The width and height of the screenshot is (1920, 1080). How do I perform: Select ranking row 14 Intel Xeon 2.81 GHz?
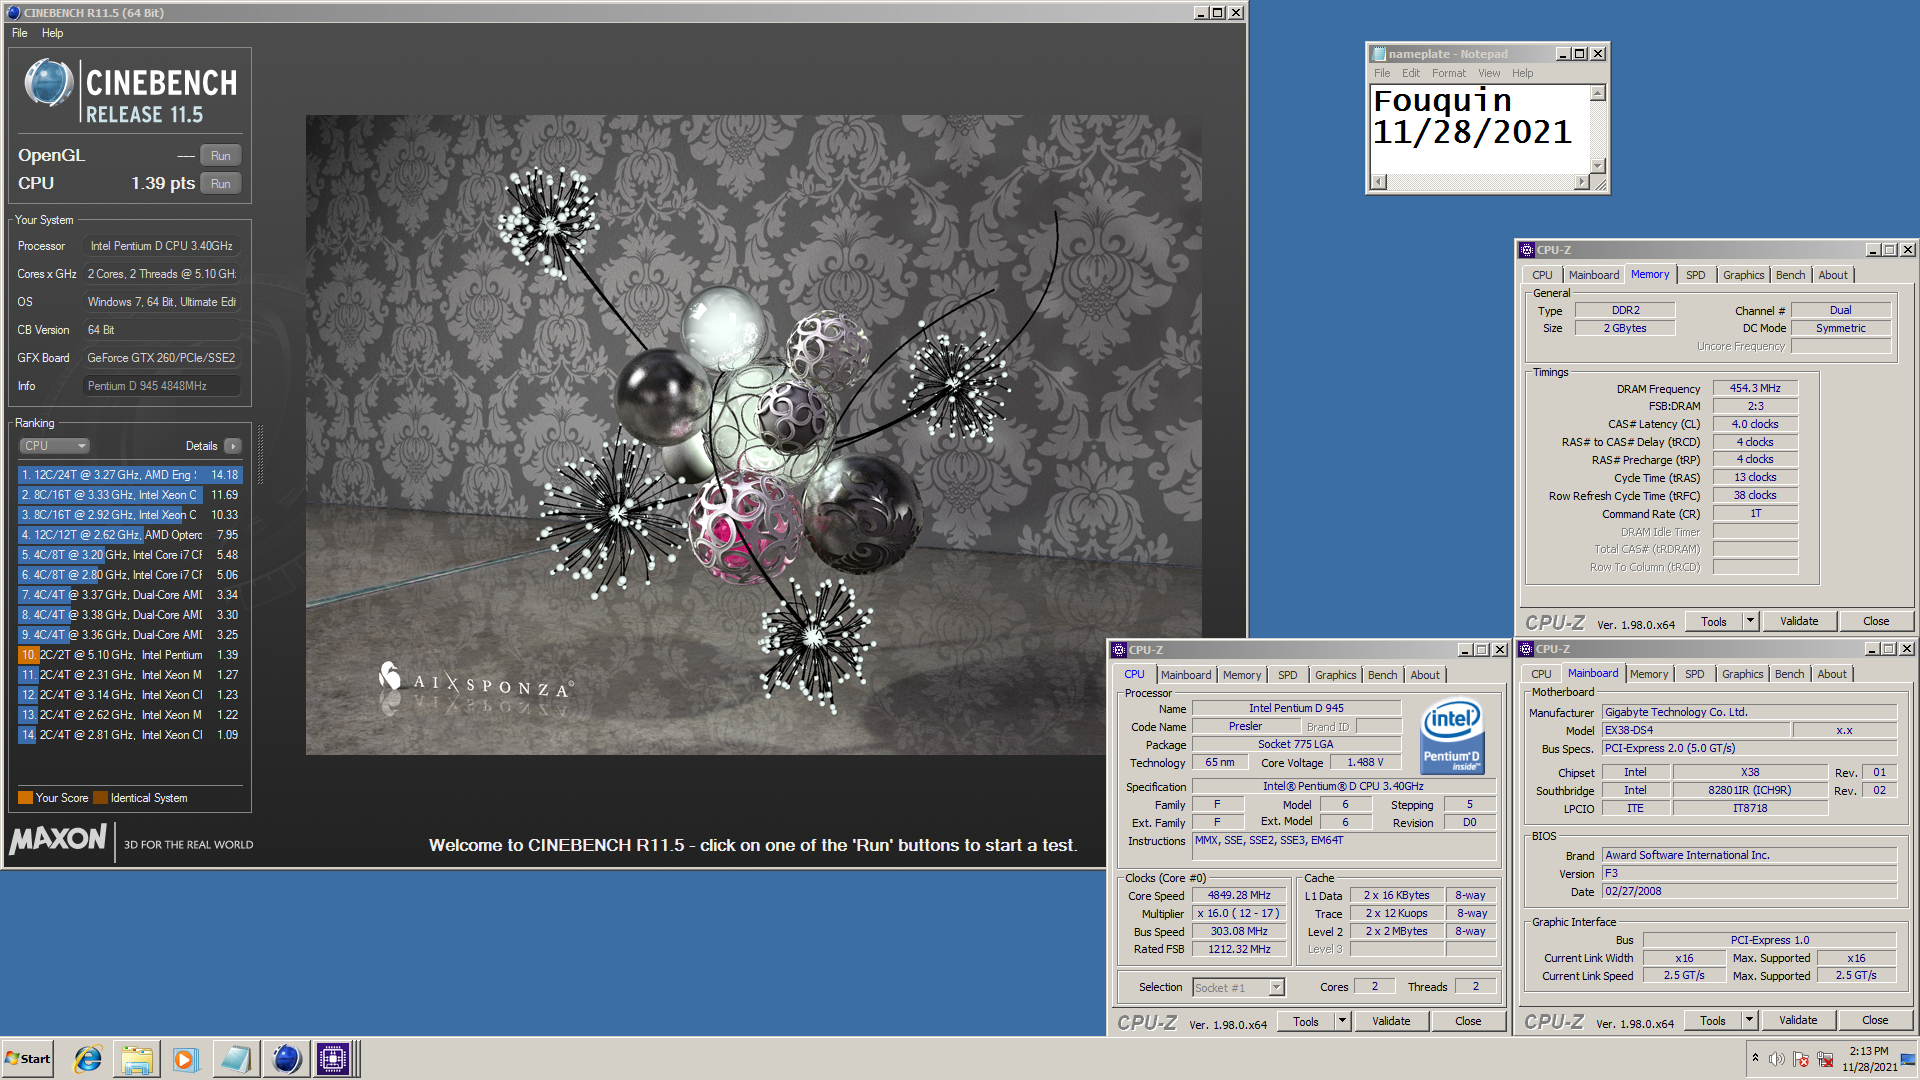tap(130, 735)
